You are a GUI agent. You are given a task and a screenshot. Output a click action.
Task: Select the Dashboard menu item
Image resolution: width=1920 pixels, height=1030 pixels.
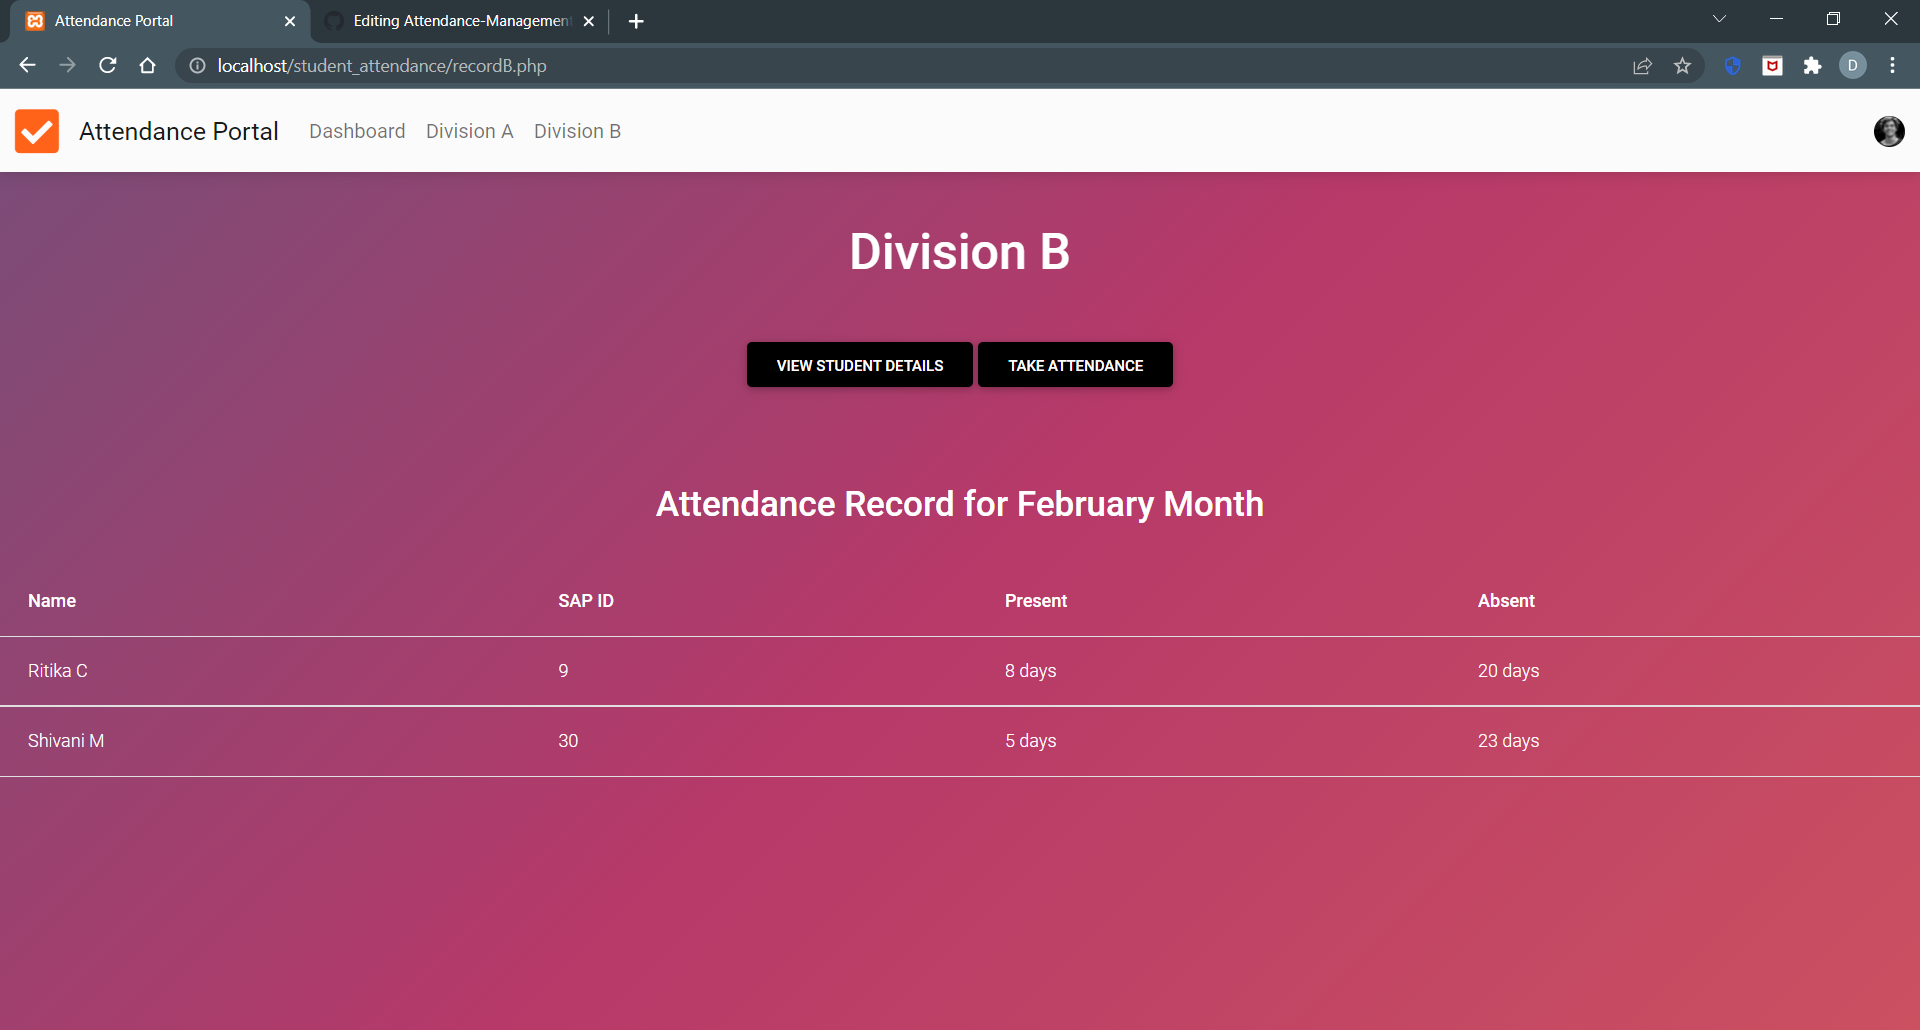357,131
